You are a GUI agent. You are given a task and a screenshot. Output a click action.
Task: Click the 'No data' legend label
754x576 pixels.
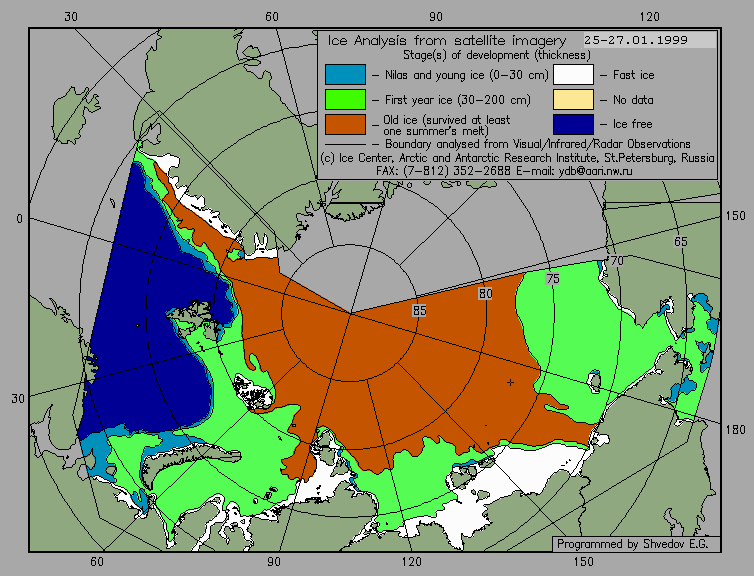(633, 100)
